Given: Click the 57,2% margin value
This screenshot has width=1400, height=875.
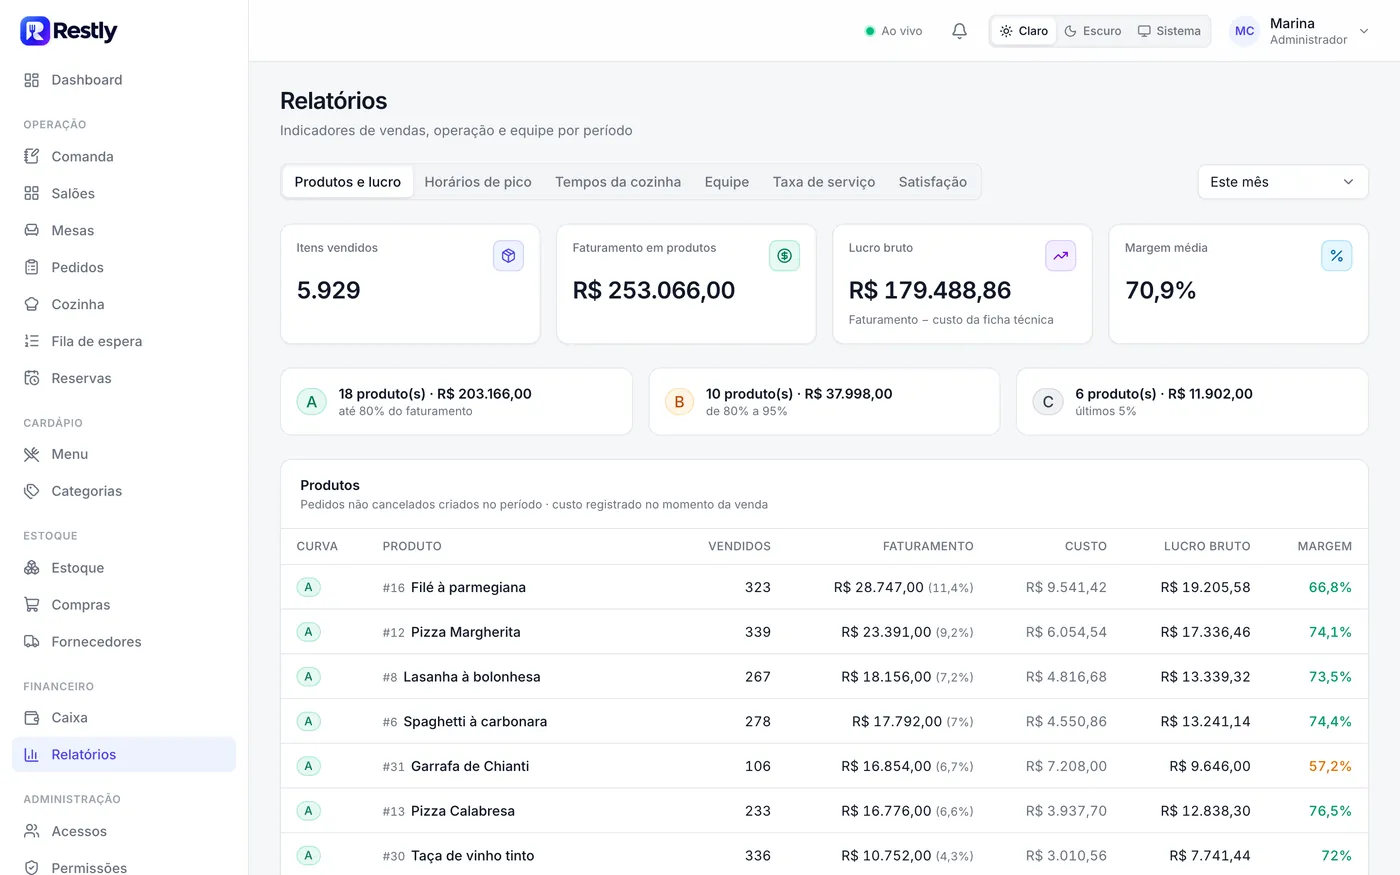Looking at the screenshot, I should (1330, 766).
